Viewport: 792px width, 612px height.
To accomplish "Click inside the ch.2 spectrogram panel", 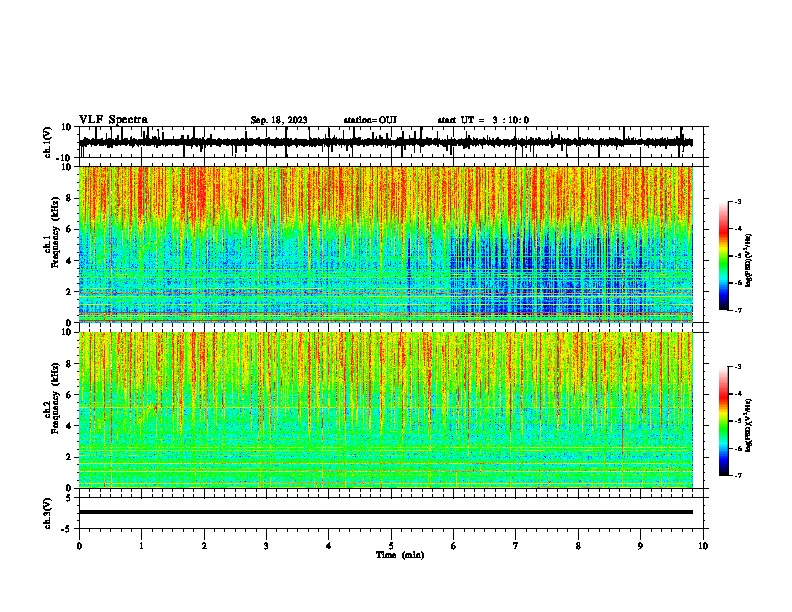I will click(x=386, y=410).
